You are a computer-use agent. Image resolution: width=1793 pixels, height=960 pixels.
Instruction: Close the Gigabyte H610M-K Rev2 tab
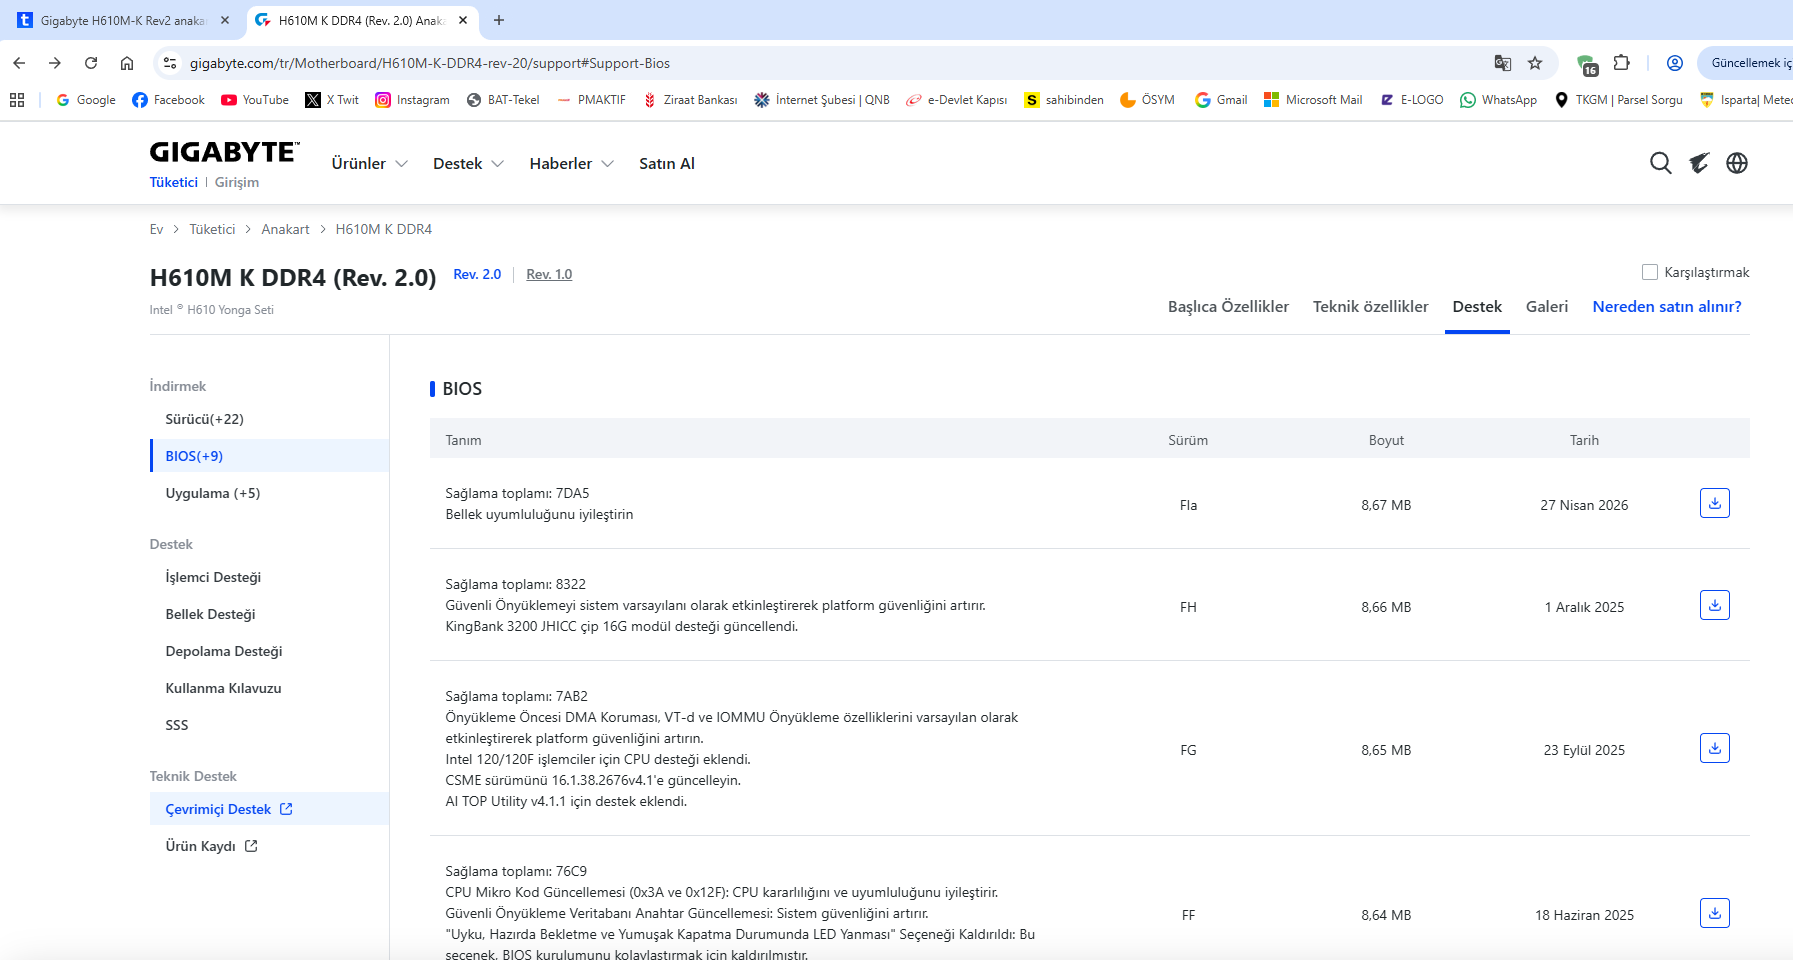click(x=225, y=20)
